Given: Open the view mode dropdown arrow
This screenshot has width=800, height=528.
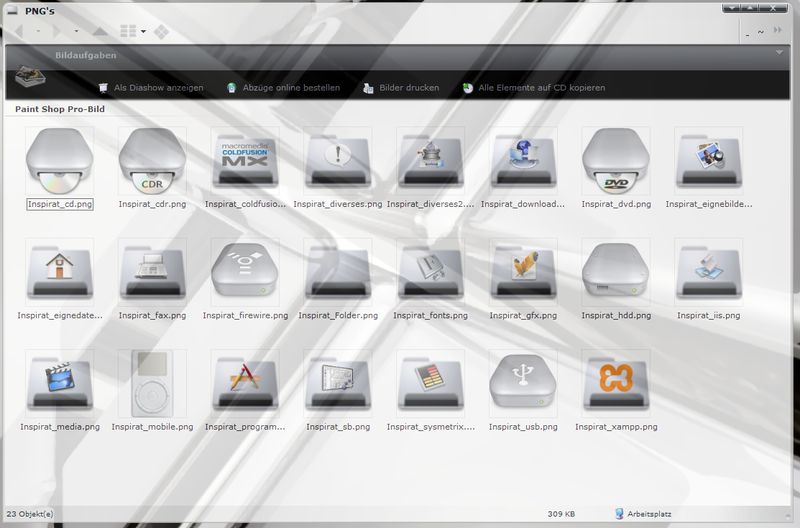Looking at the screenshot, I should 143,32.
